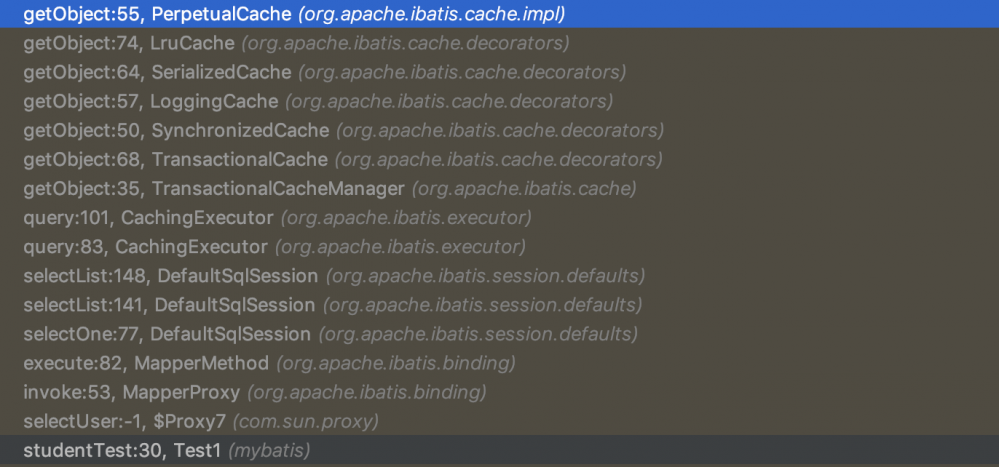Open the getObject:57 LoggingCache frame
Image resolution: width=999 pixels, height=467 pixels.
[150, 102]
